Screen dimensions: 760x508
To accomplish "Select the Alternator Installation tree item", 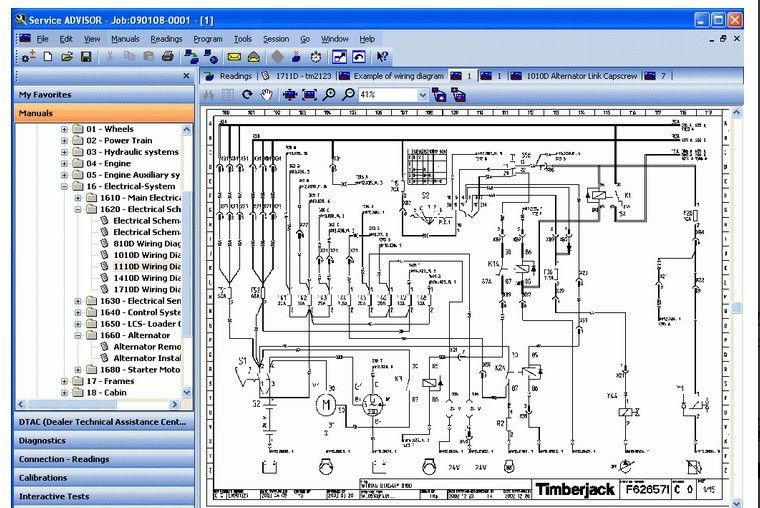I will [x=147, y=358].
